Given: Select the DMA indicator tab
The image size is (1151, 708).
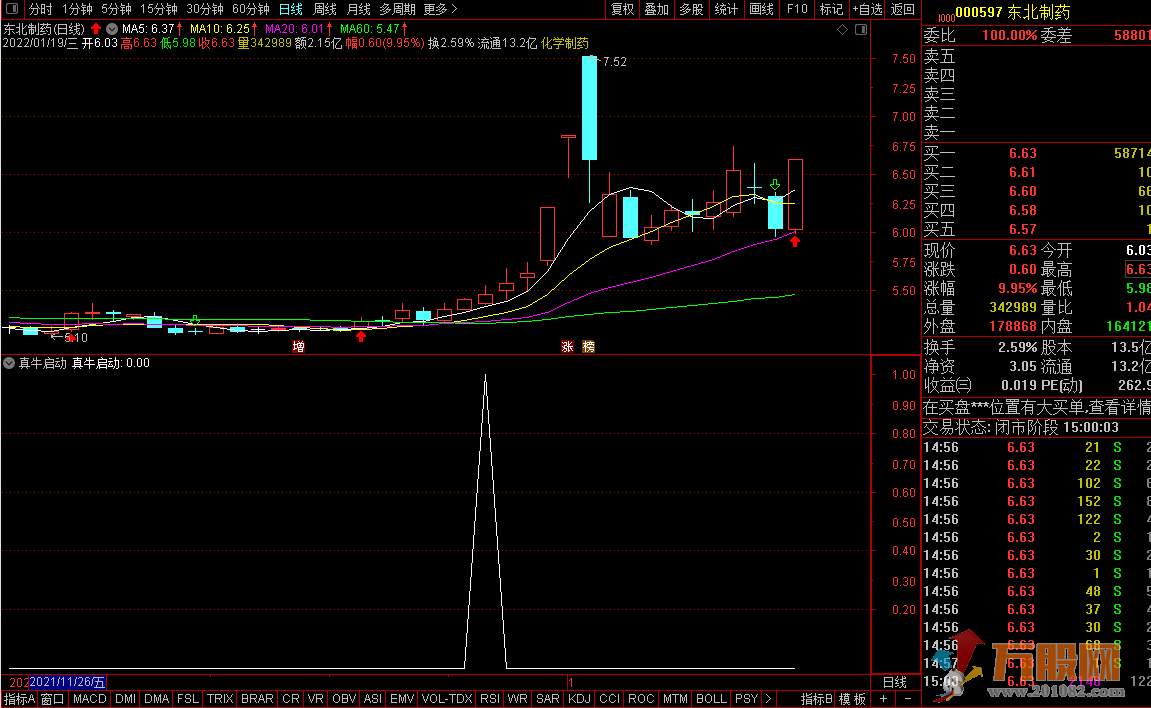Looking at the screenshot, I should tap(156, 699).
